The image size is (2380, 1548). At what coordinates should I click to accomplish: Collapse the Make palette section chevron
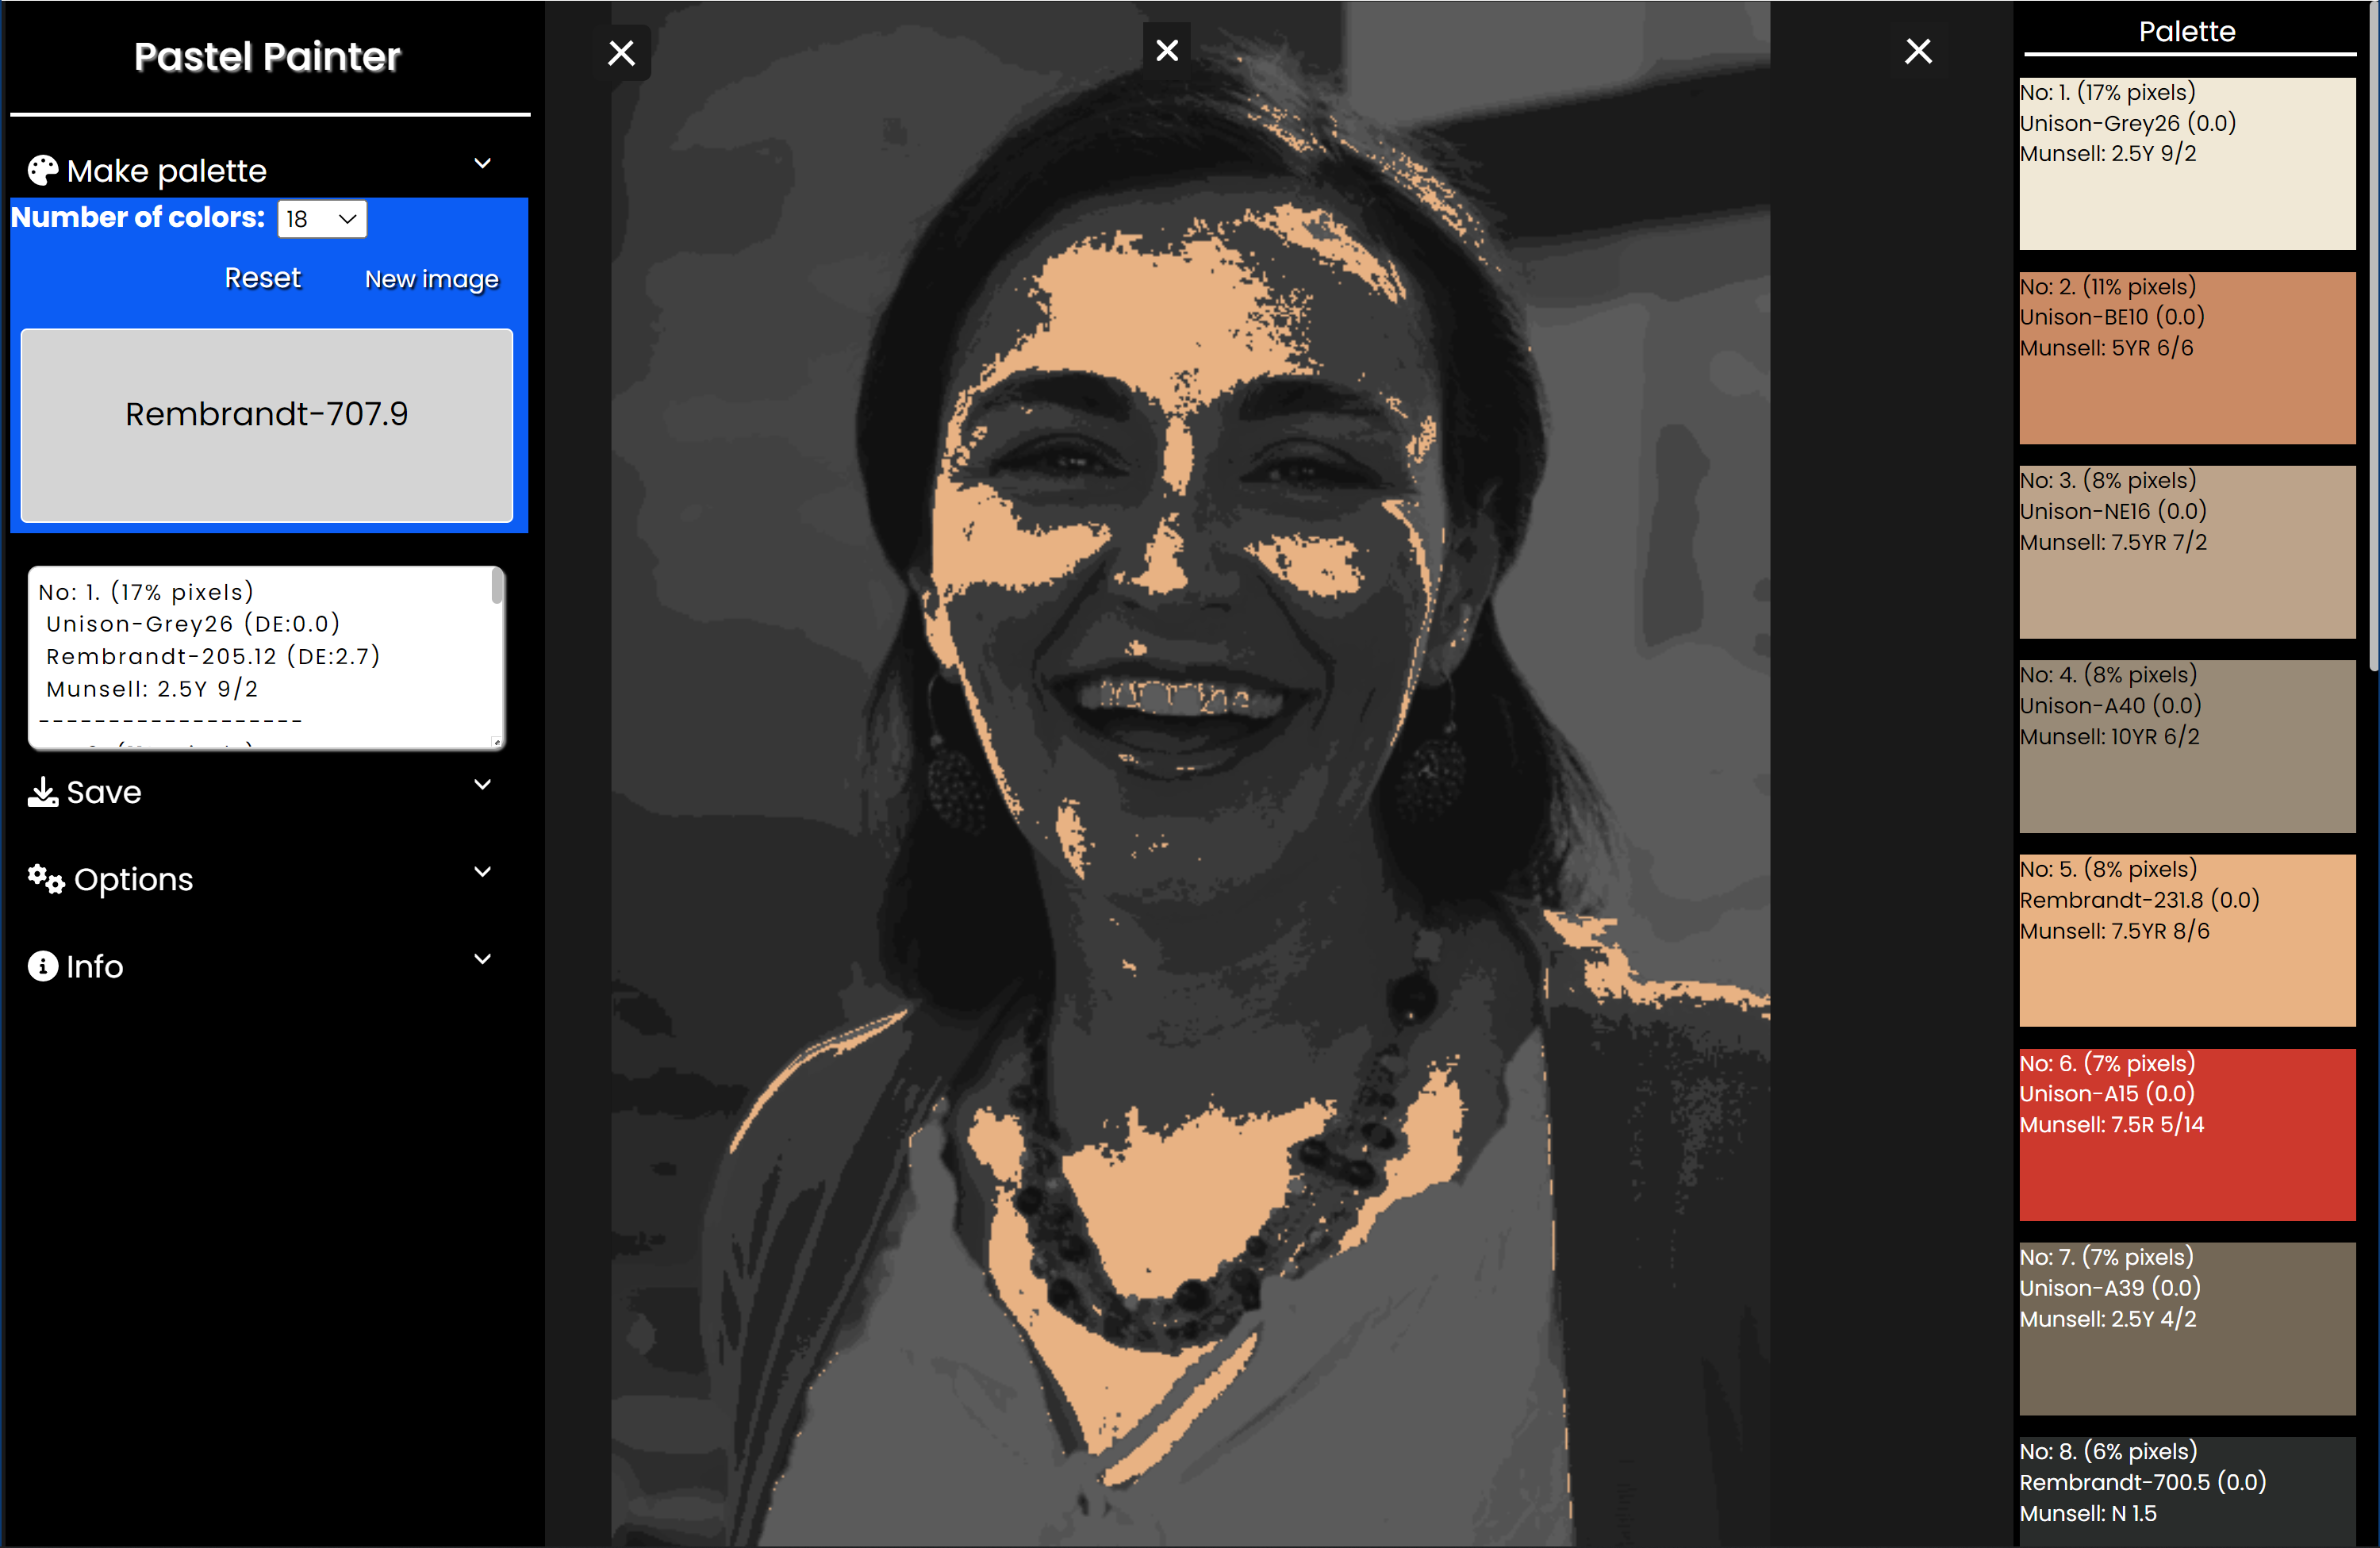pyautogui.click(x=482, y=164)
